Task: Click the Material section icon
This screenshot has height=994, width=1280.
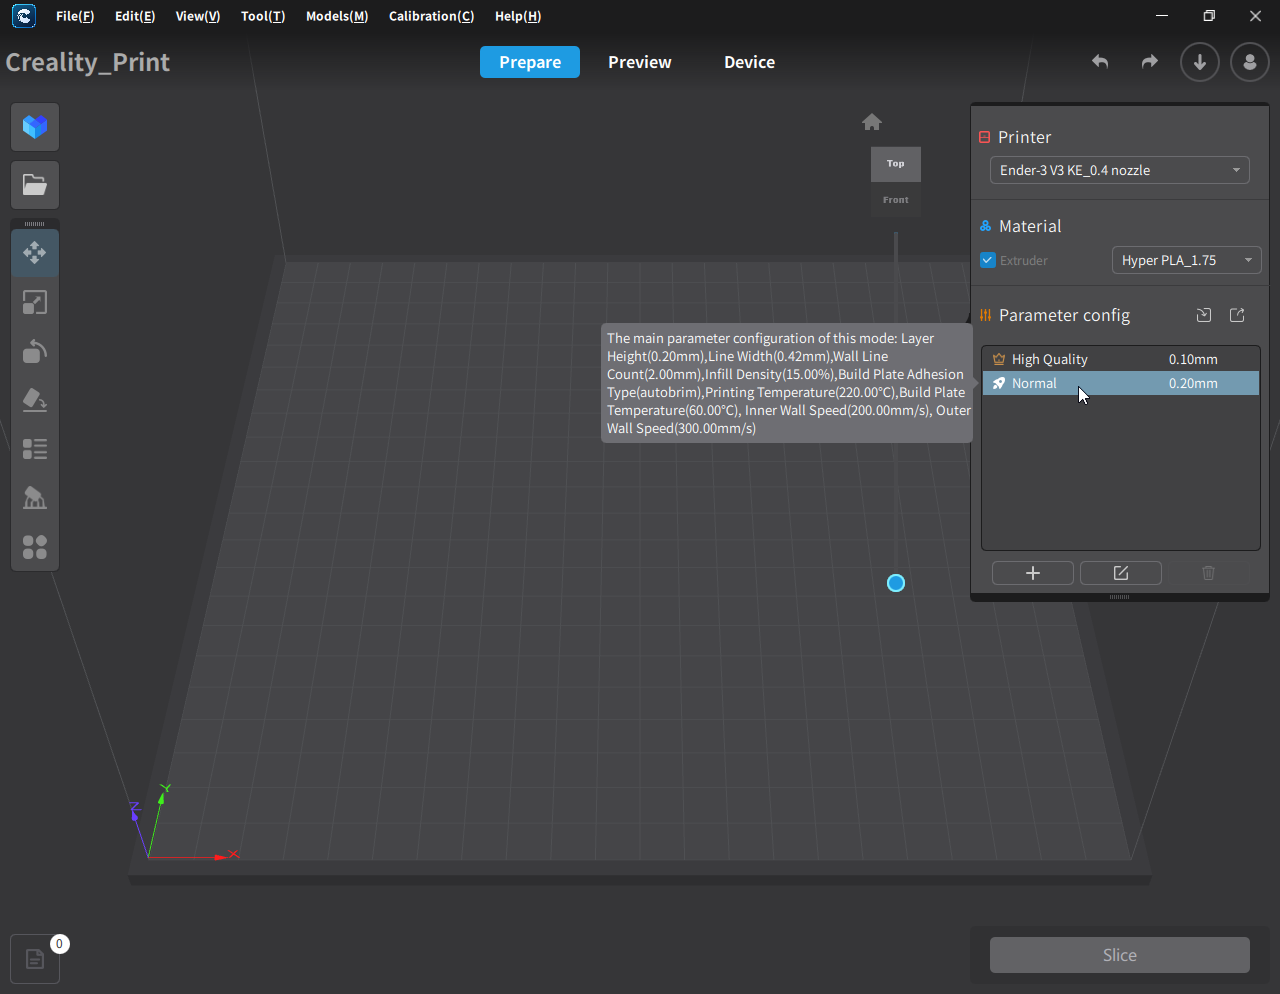Action: click(x=985, y=226)
